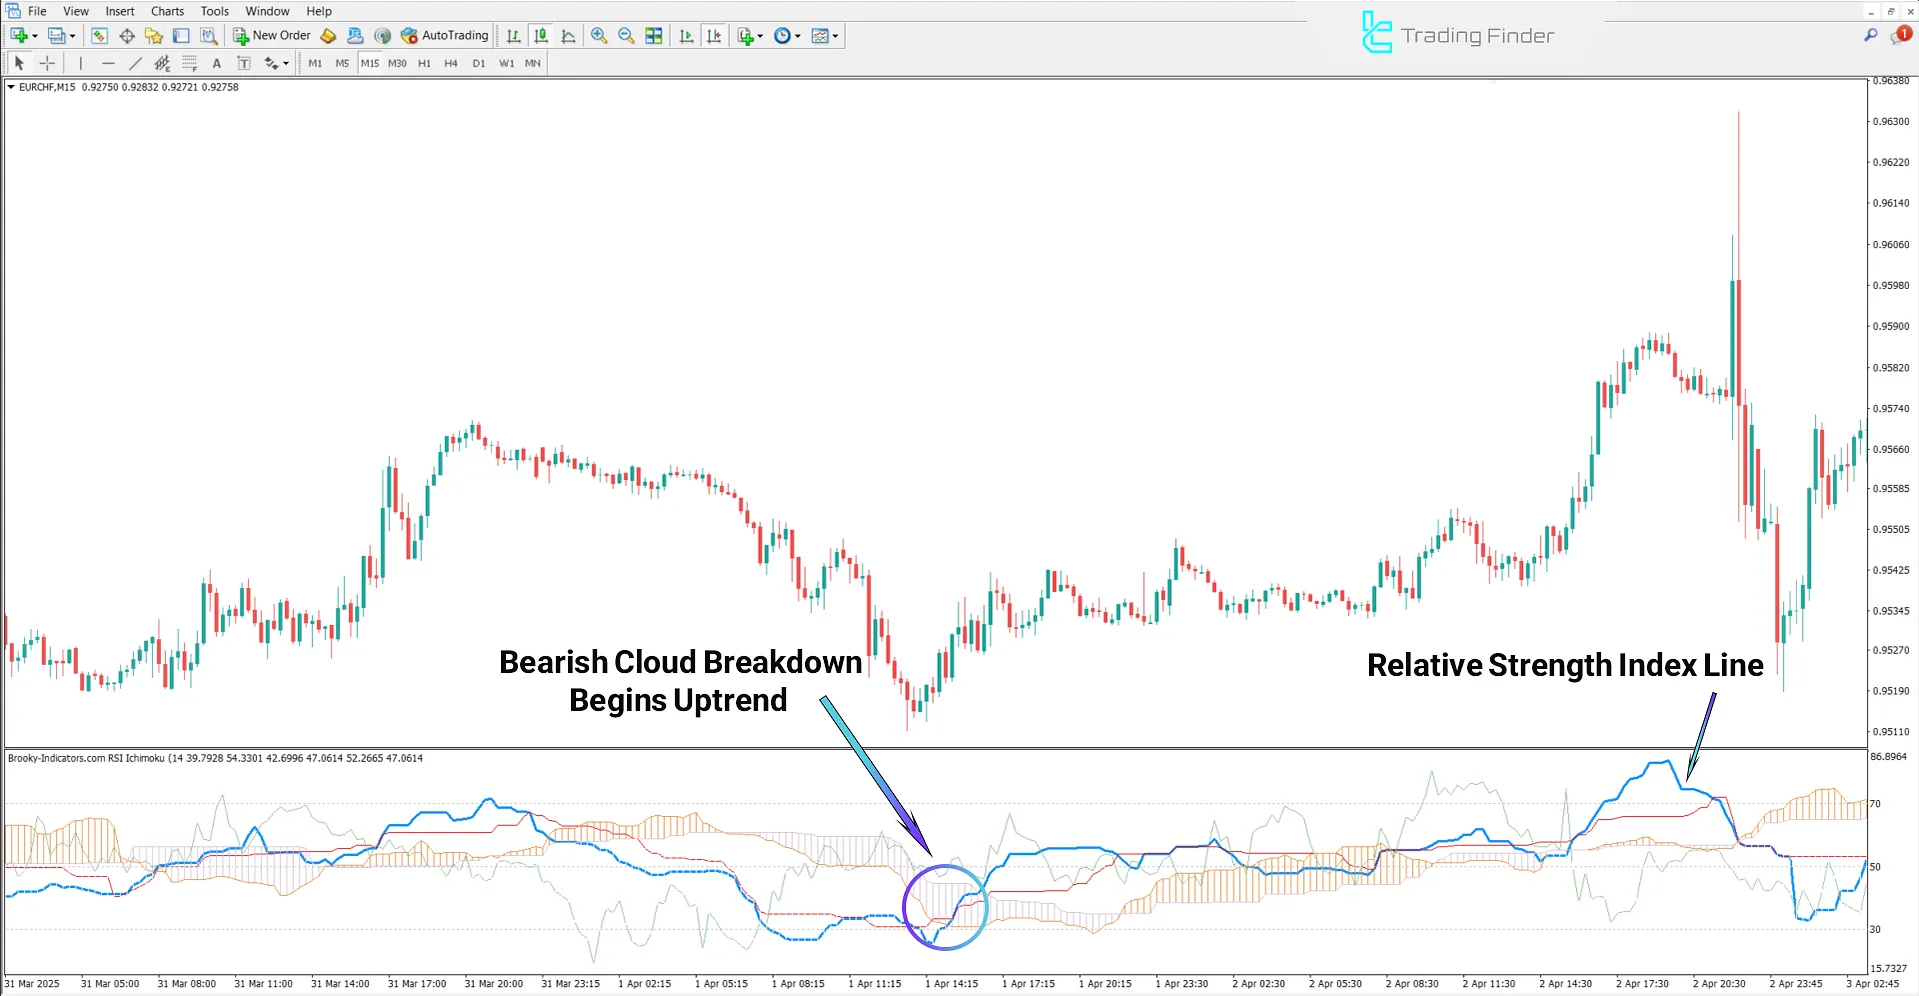1919x996 pixels.
Task: Toggle the chart shift from right edge
Action: click(x=714, y=35)
